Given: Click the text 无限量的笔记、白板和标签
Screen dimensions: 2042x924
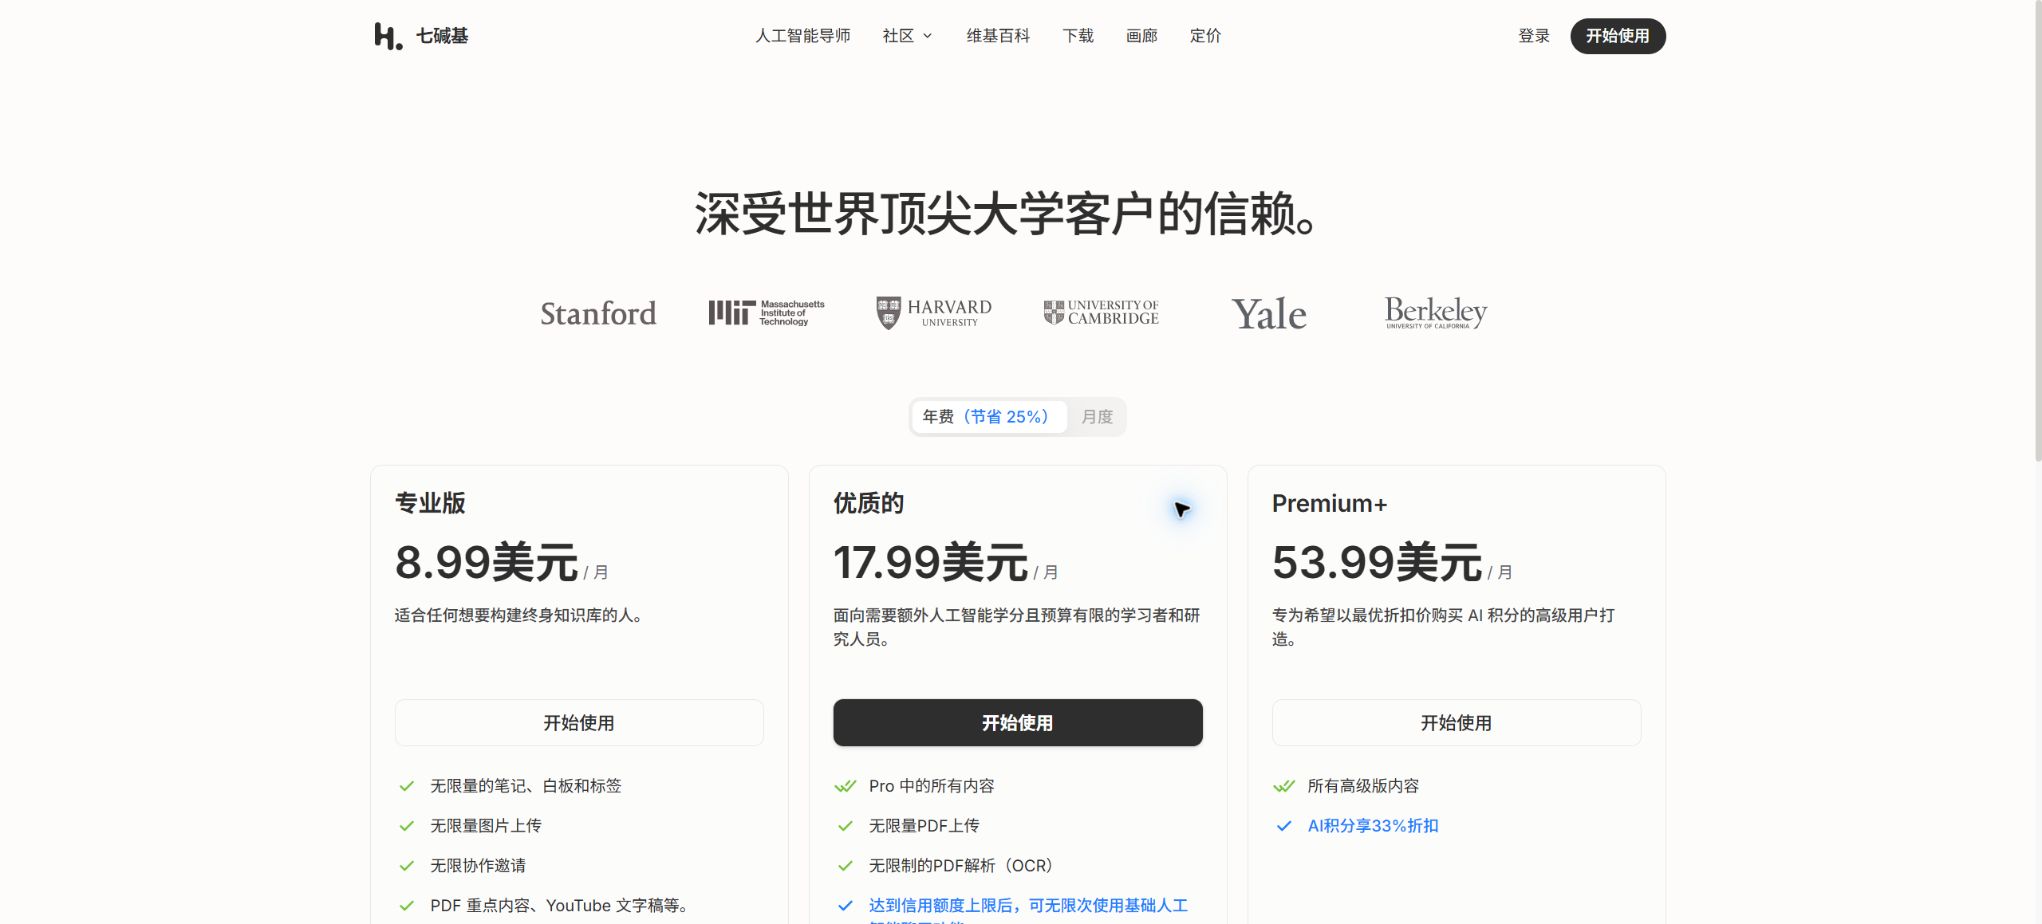Looking at the screenshot, I should [526, 786].
